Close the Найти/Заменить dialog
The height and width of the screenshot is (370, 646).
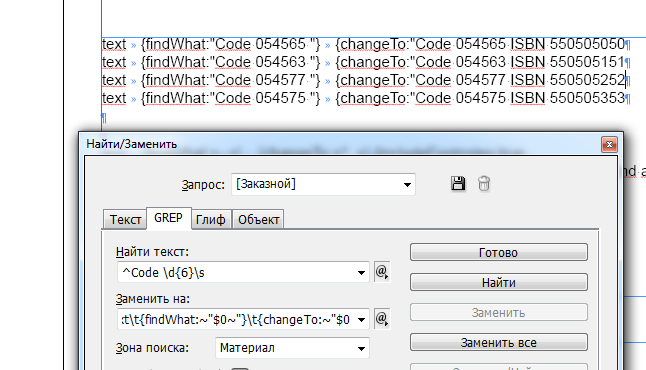[609, 144]
